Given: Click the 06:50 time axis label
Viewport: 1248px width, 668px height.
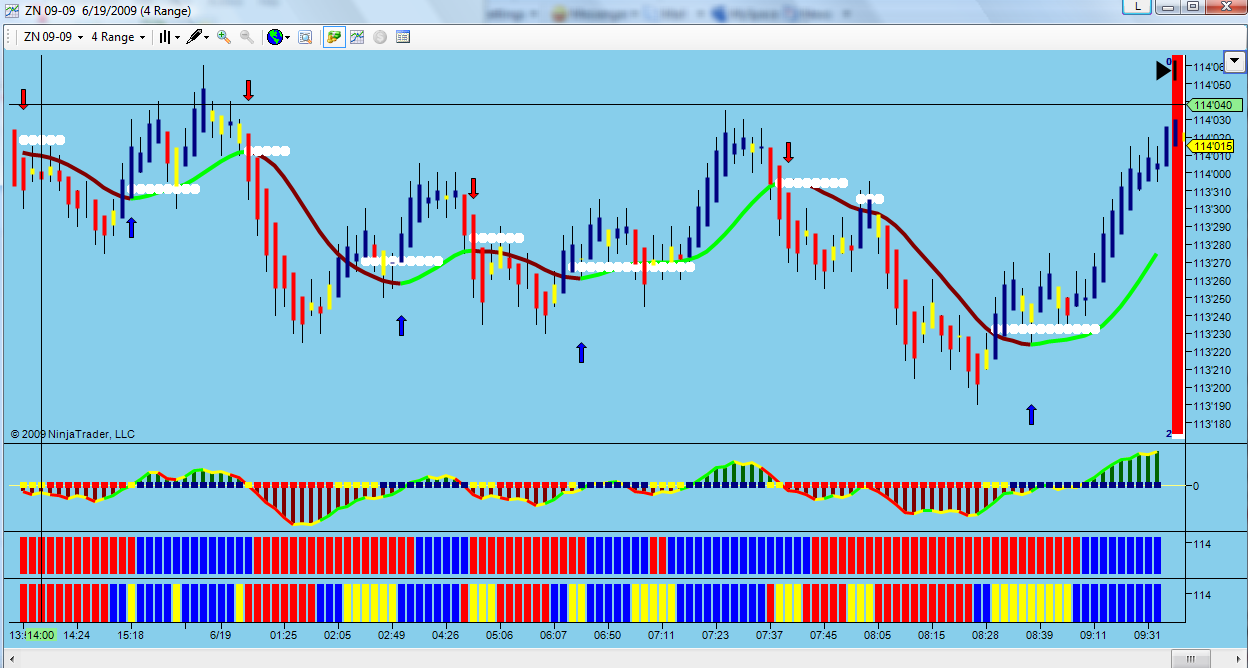Looking at the screenshot, I should pos(607,635).
